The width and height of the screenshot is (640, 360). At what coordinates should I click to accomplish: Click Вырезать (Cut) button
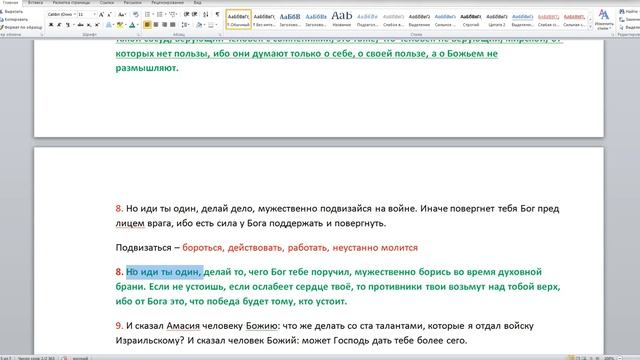(x=12, y=12)
